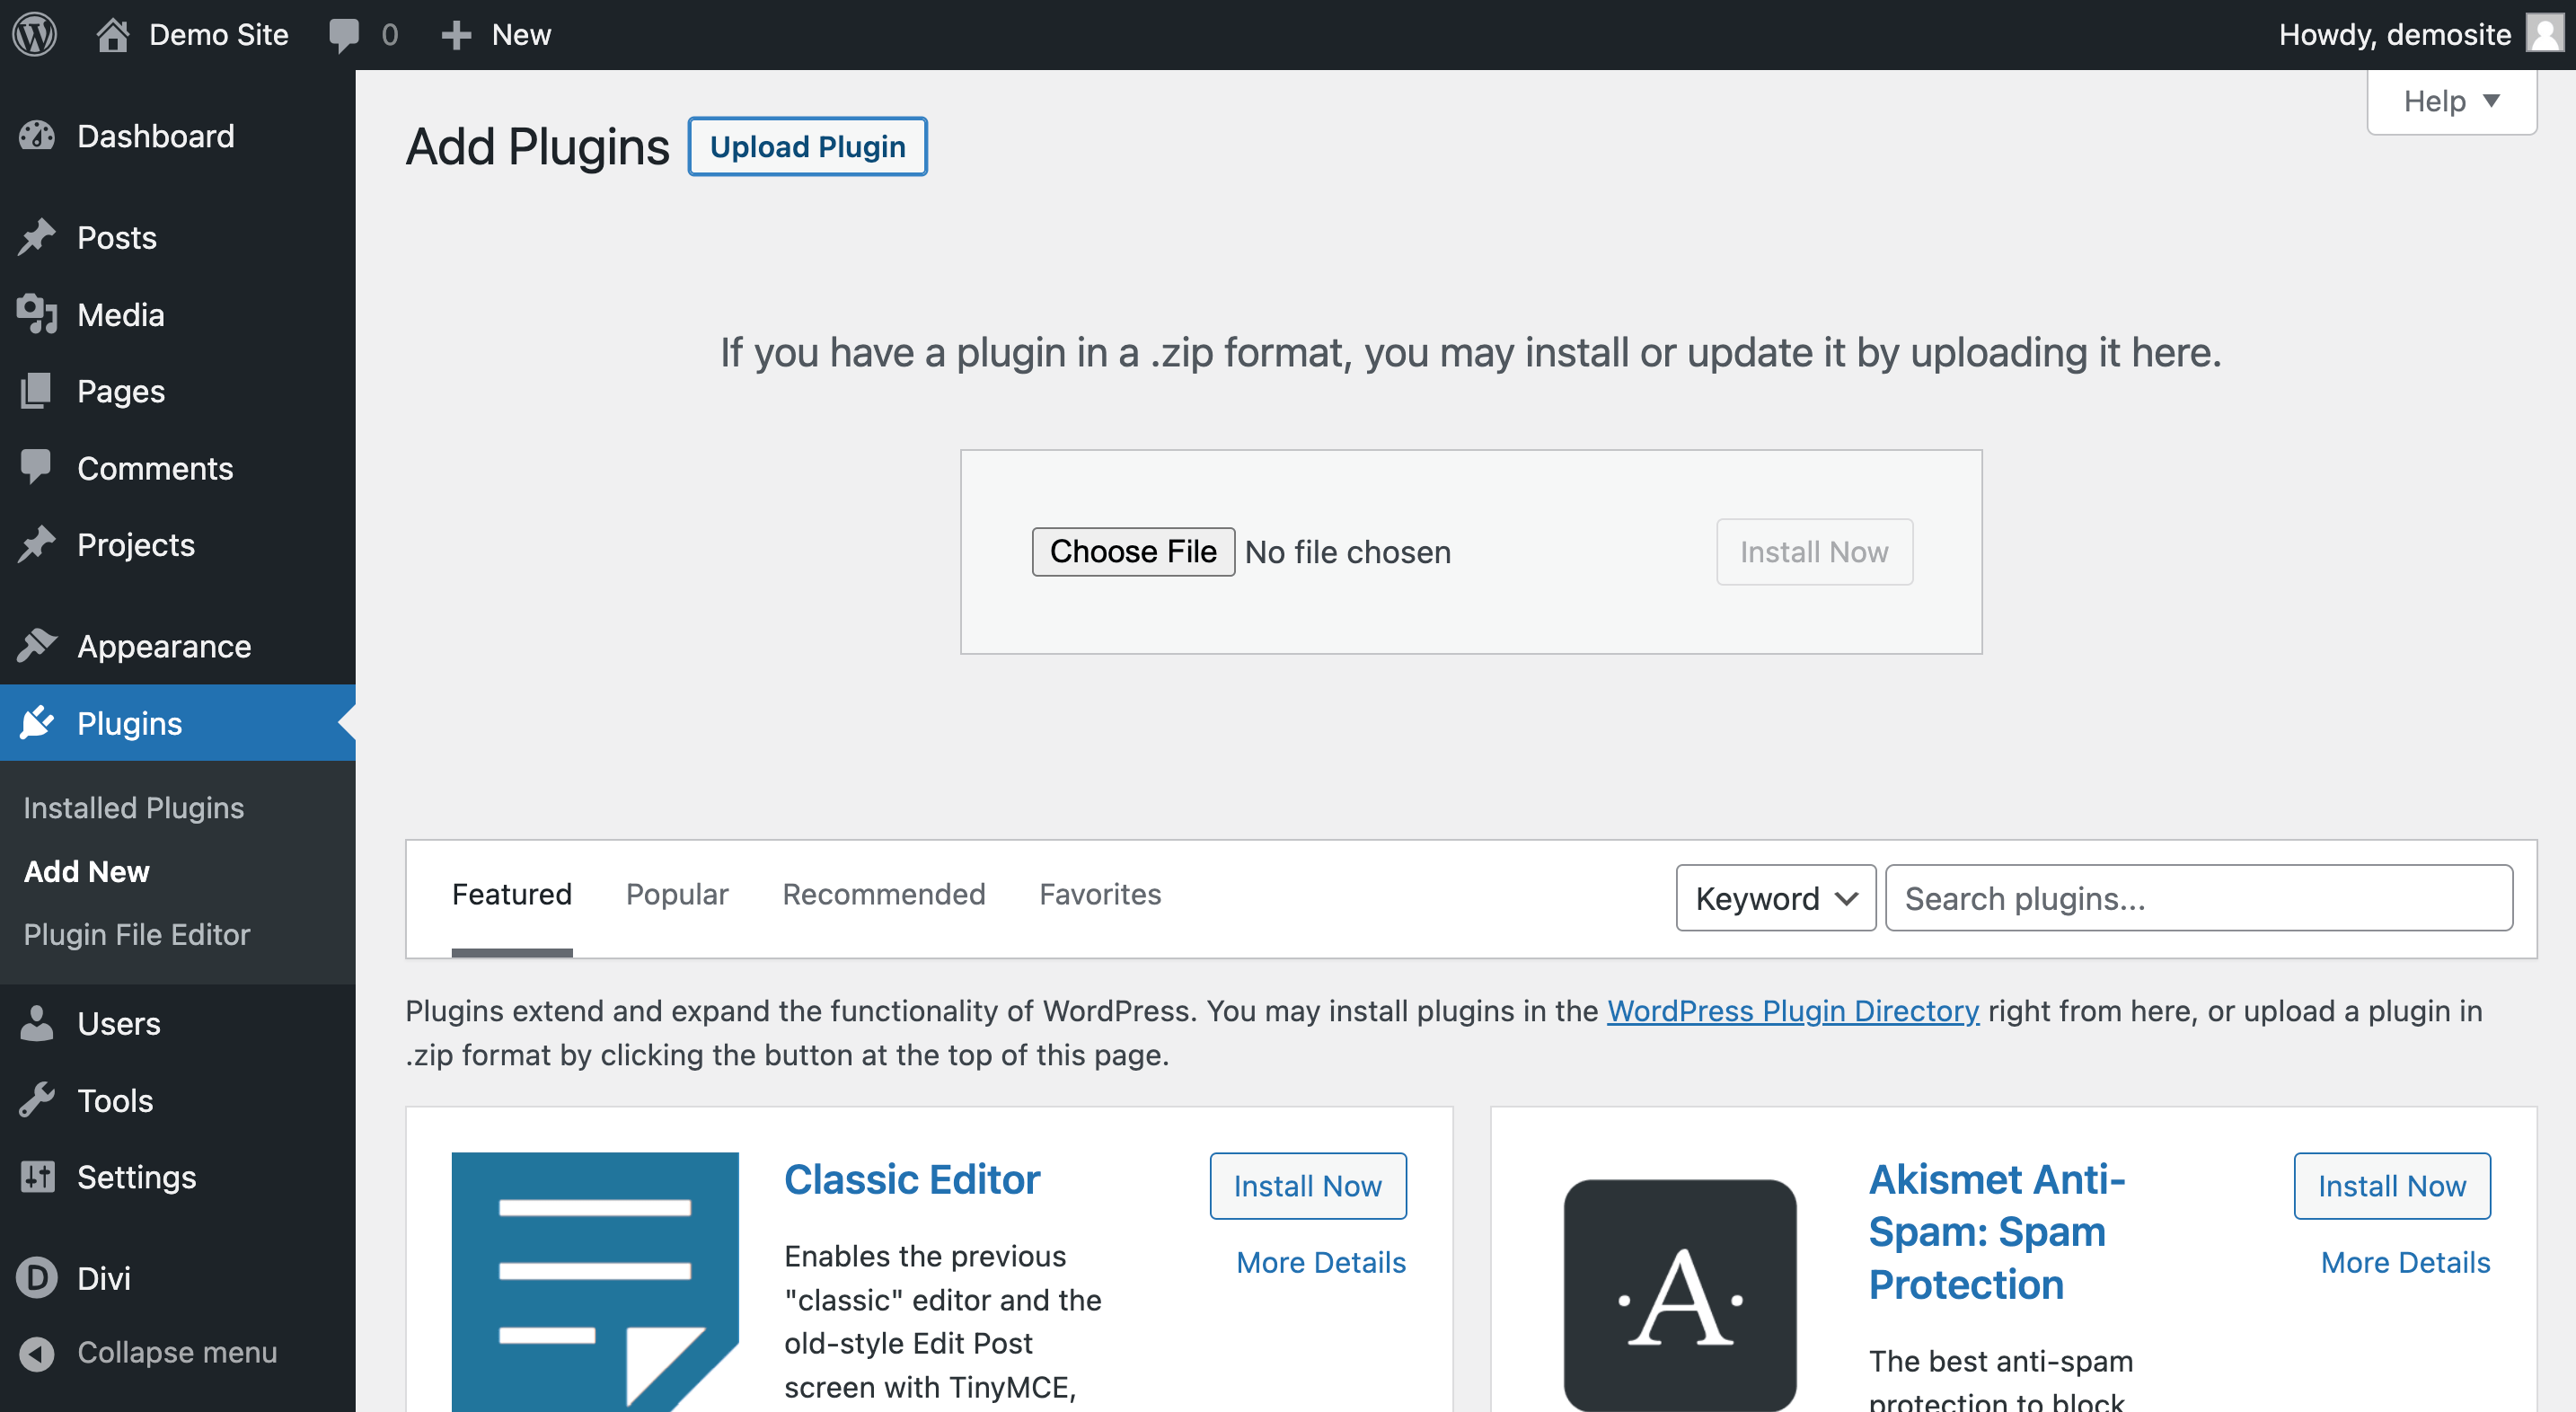Click the Choose File button
Image resolution: width=2576 pixels, height=1412 pixels.
click(x=1134, y=553)
